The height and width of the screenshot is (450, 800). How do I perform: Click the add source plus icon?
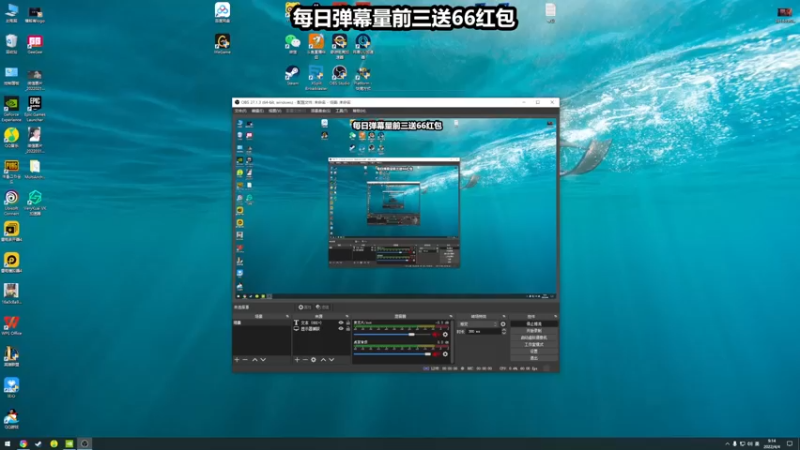tap(297, 360)
